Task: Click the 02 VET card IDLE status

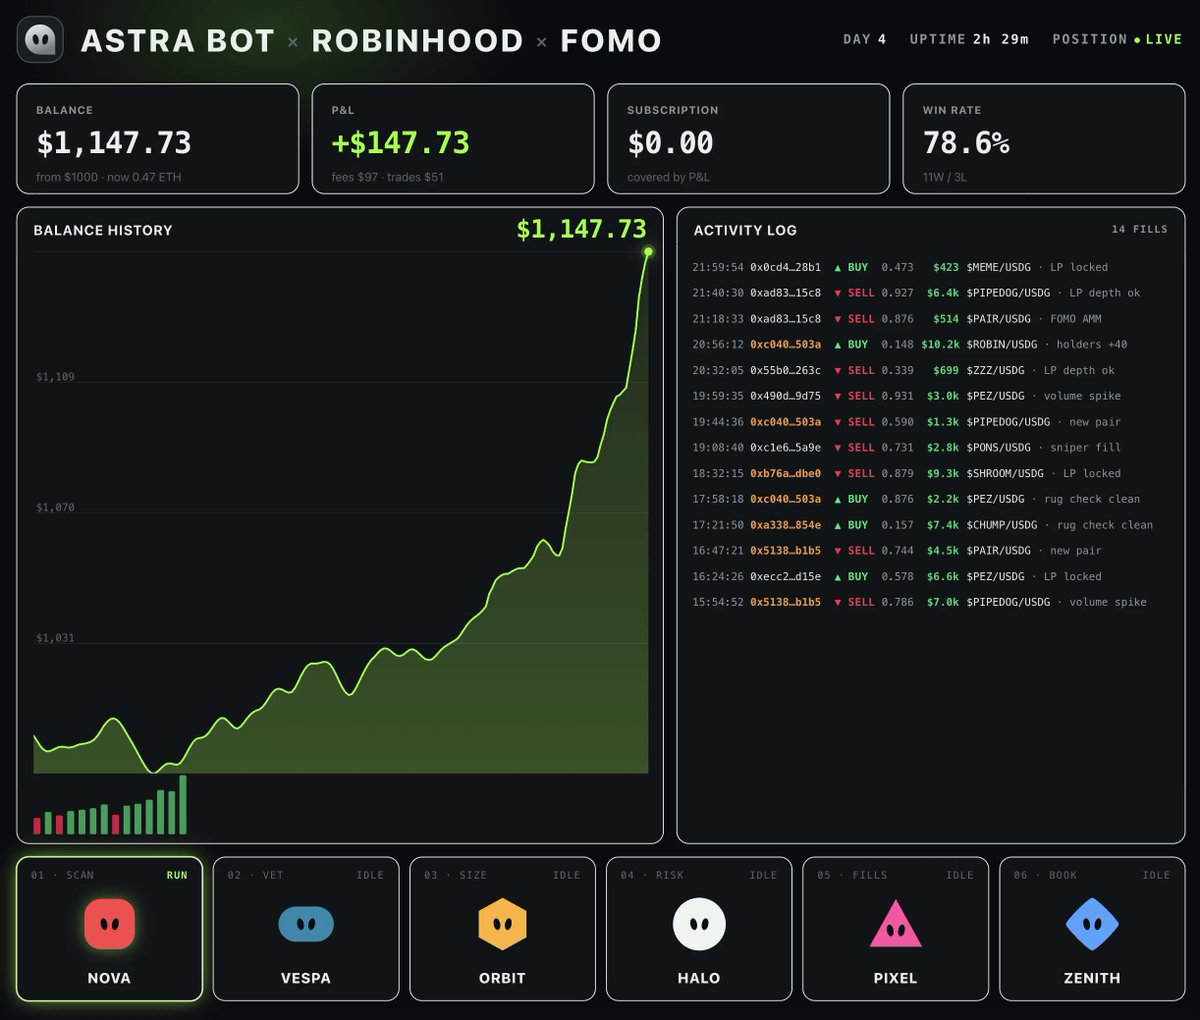Action: (370, 875)
